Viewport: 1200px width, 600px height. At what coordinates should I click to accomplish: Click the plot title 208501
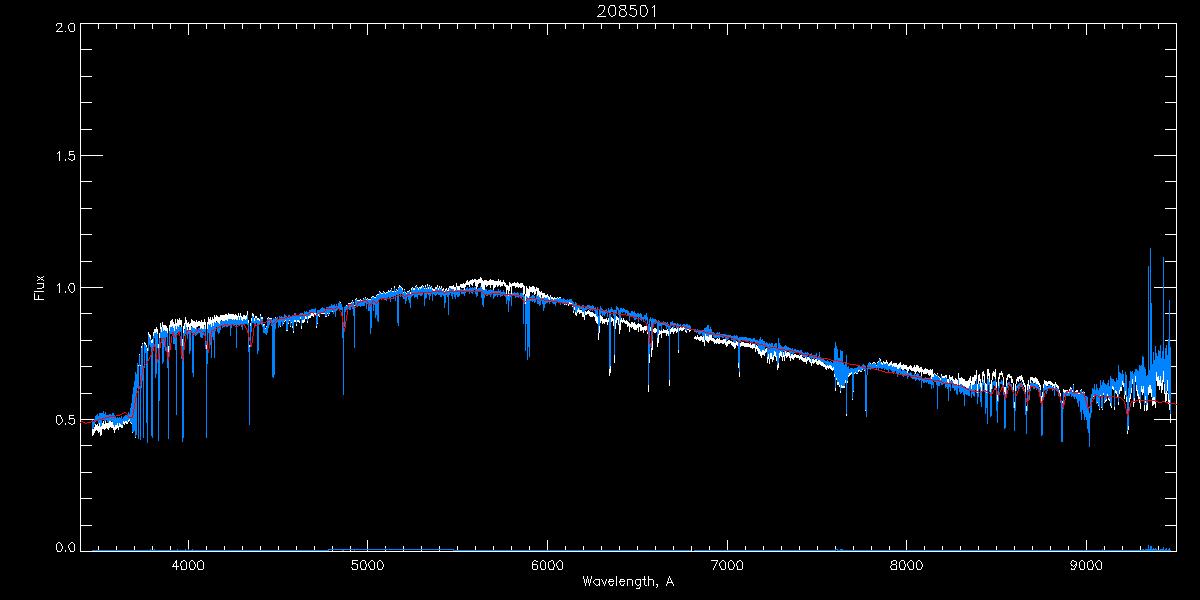[627, 12]
